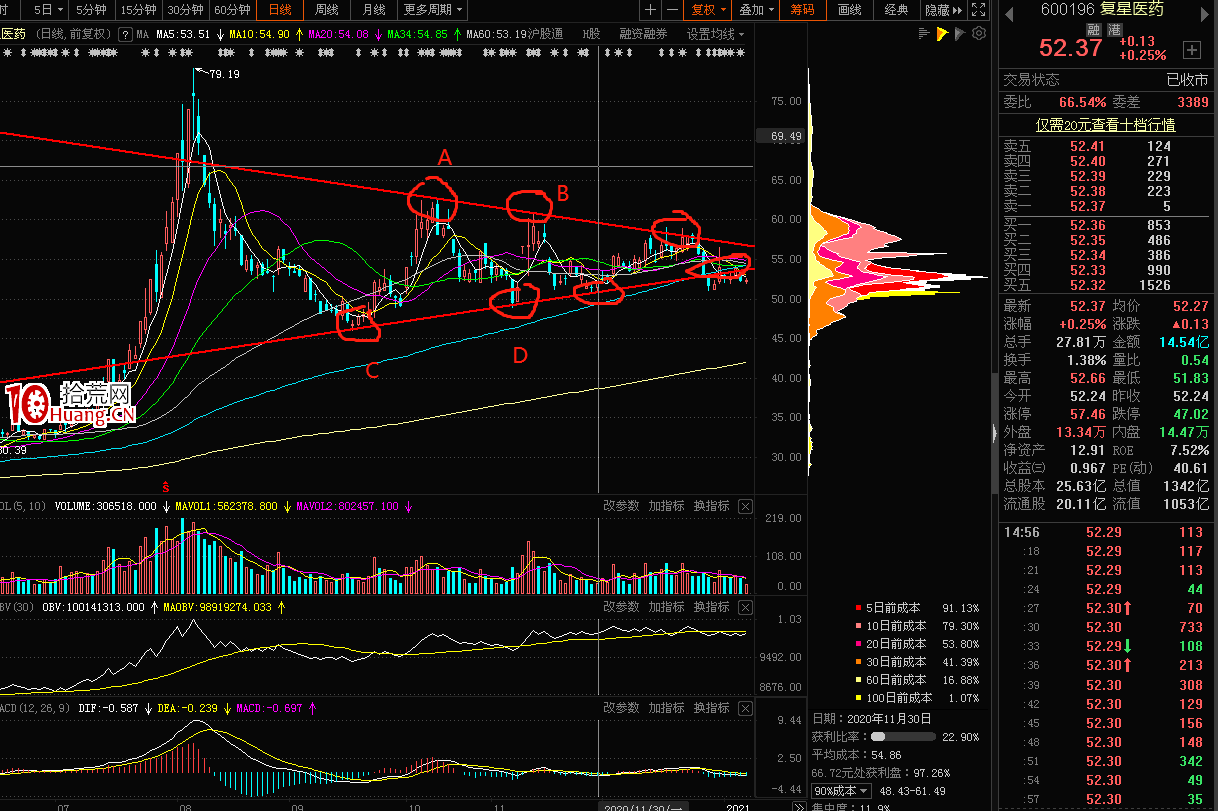Toggle the 筹码 chip distribution panel

(x=801, y=10)
